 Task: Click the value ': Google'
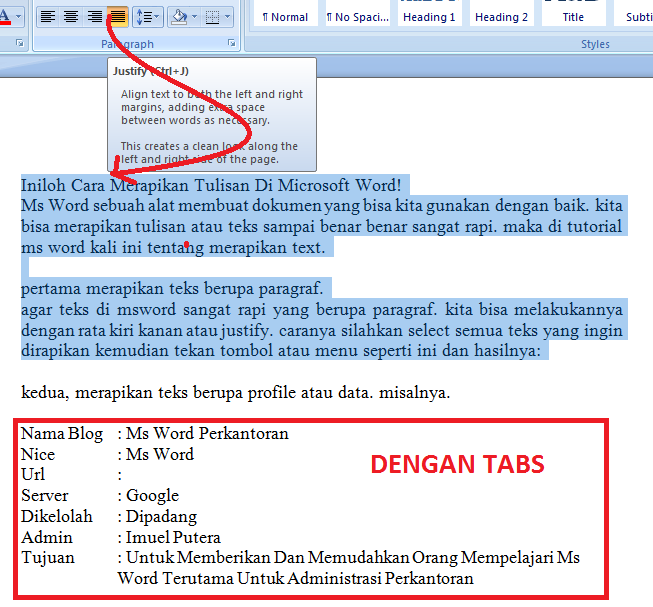click(148, 495)
